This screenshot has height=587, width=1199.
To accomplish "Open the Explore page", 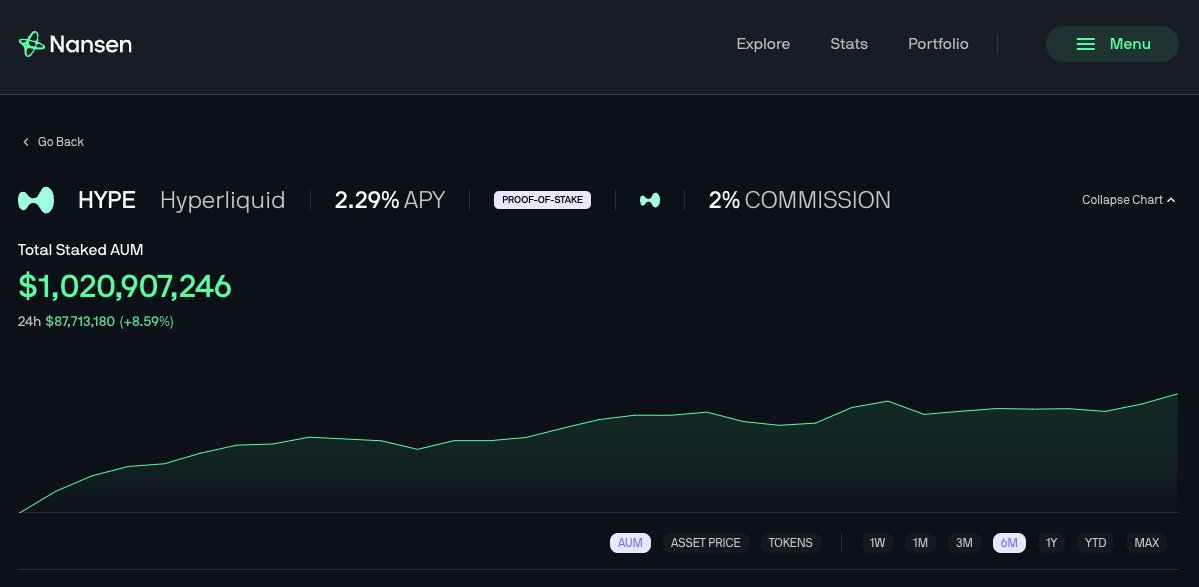I will [763, 44].
